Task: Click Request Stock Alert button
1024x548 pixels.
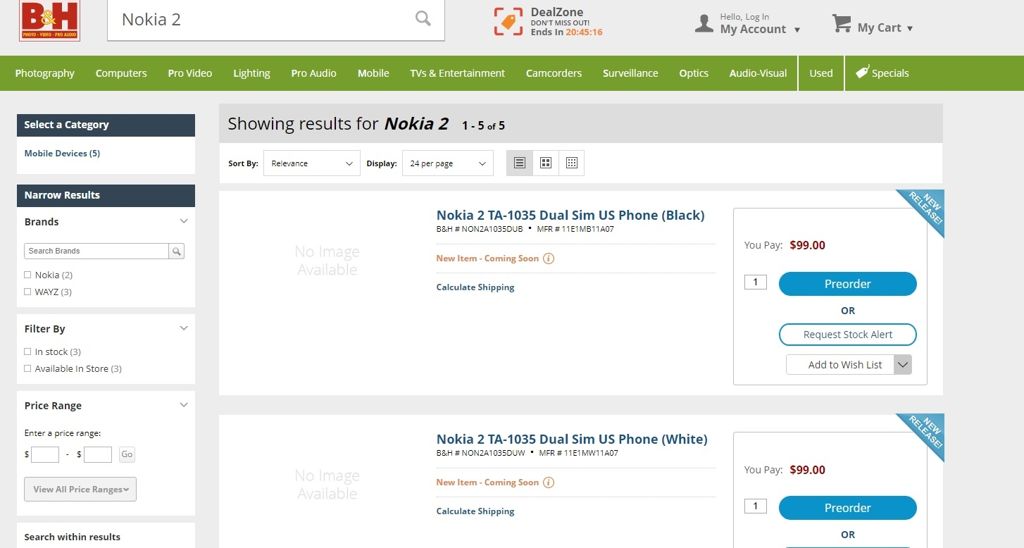Action: pyautogui.click(x=847, y=335)
